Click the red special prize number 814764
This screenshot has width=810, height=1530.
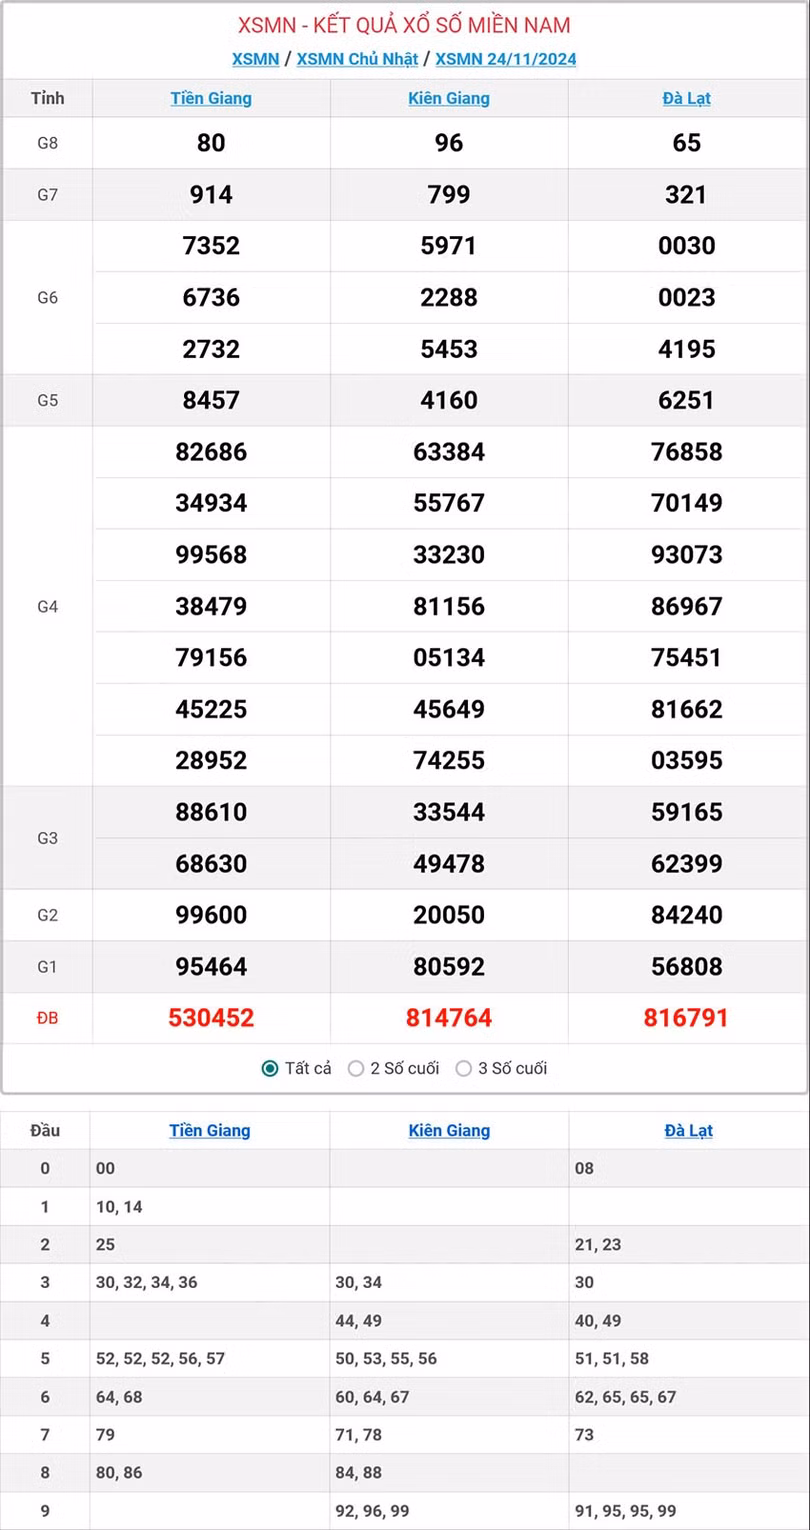click(449, 1018)
